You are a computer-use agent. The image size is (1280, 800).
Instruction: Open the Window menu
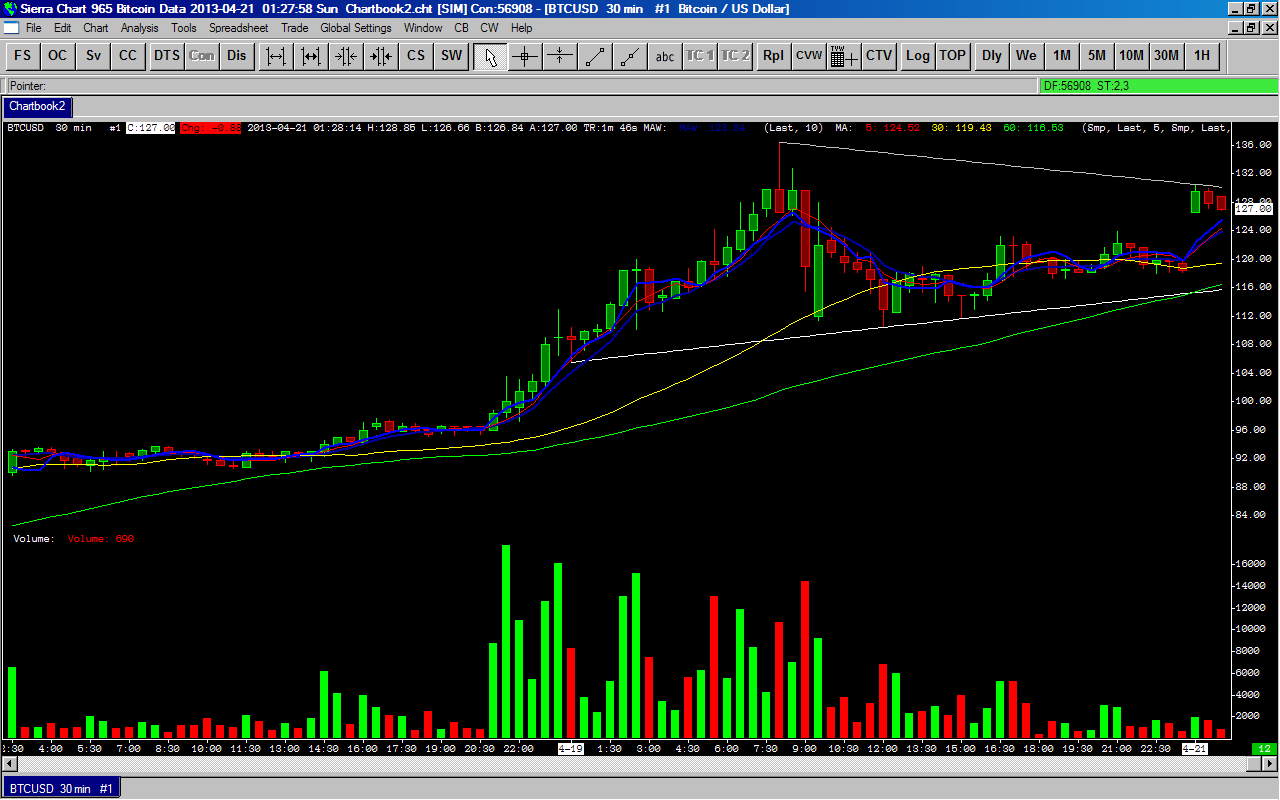click(x=423, y=28)
